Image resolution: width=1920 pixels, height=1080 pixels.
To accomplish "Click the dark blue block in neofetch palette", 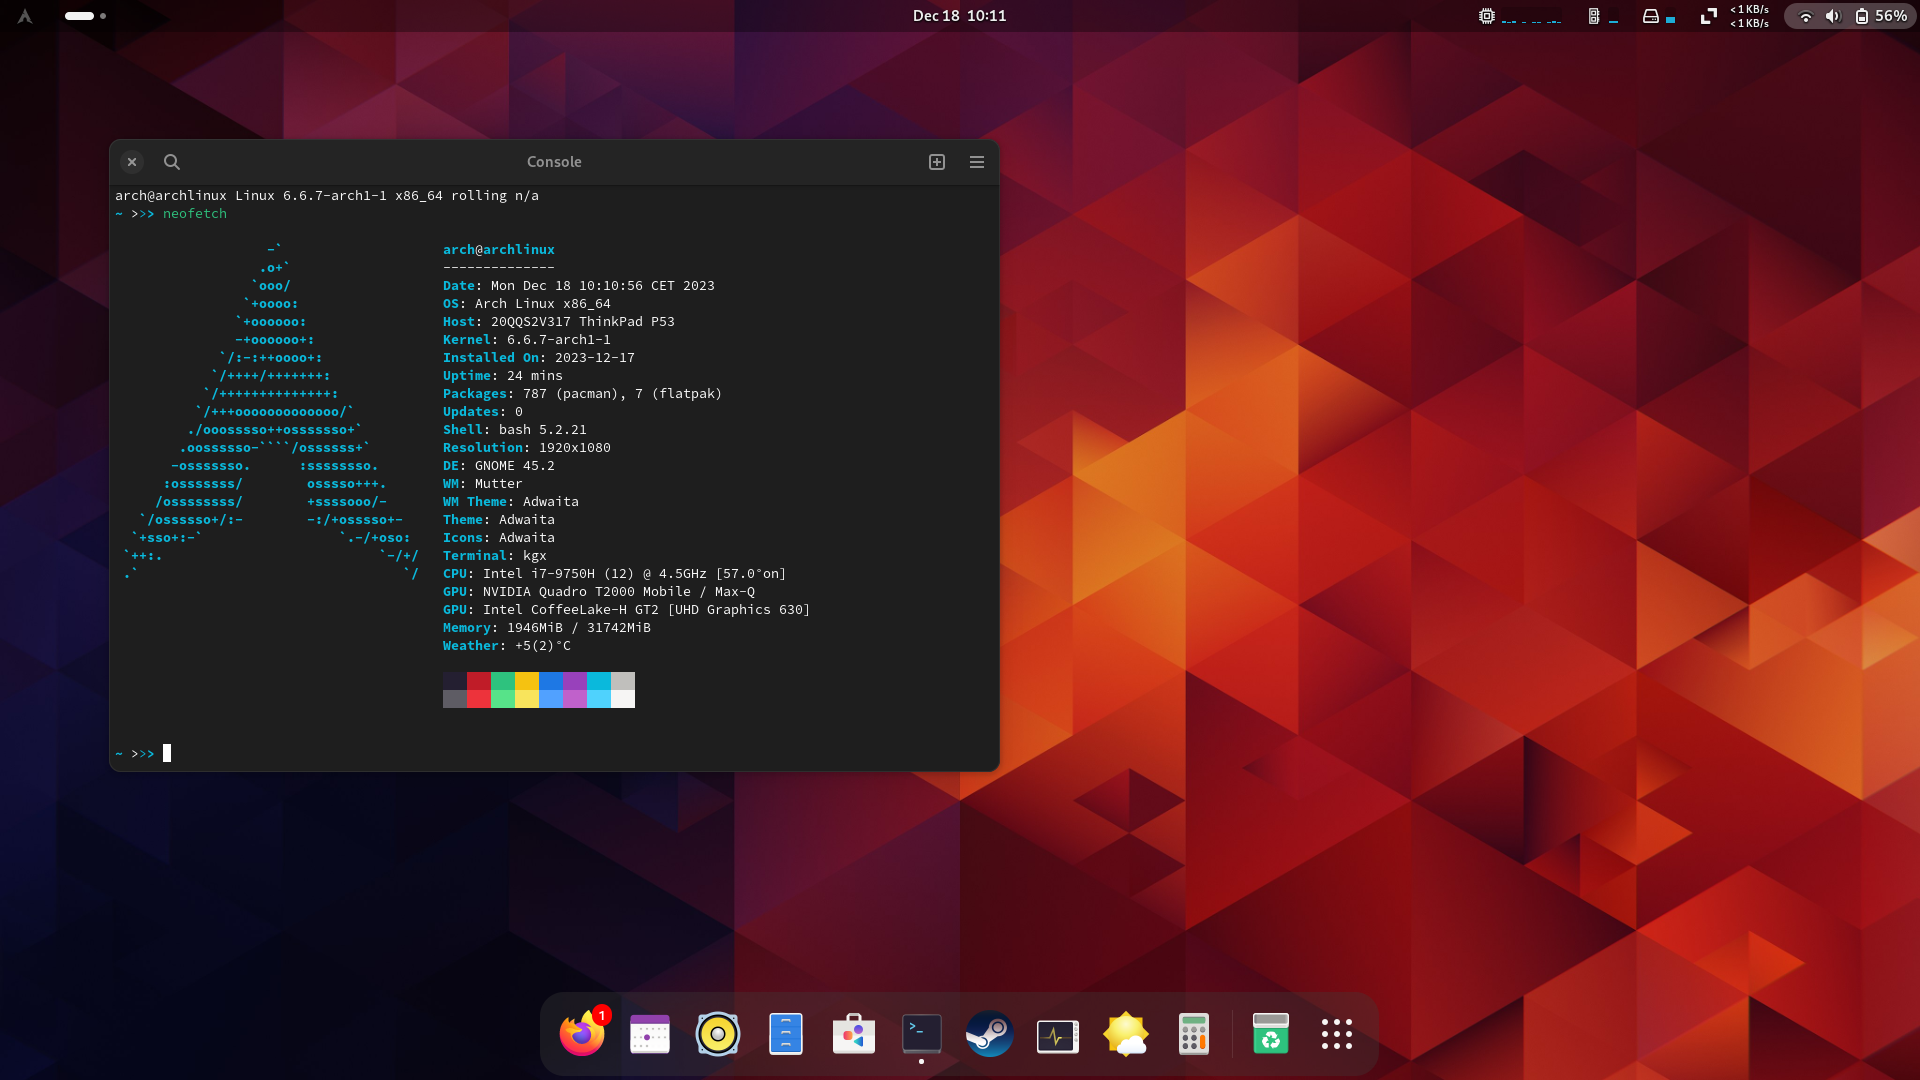I will (x=551, y=681).
